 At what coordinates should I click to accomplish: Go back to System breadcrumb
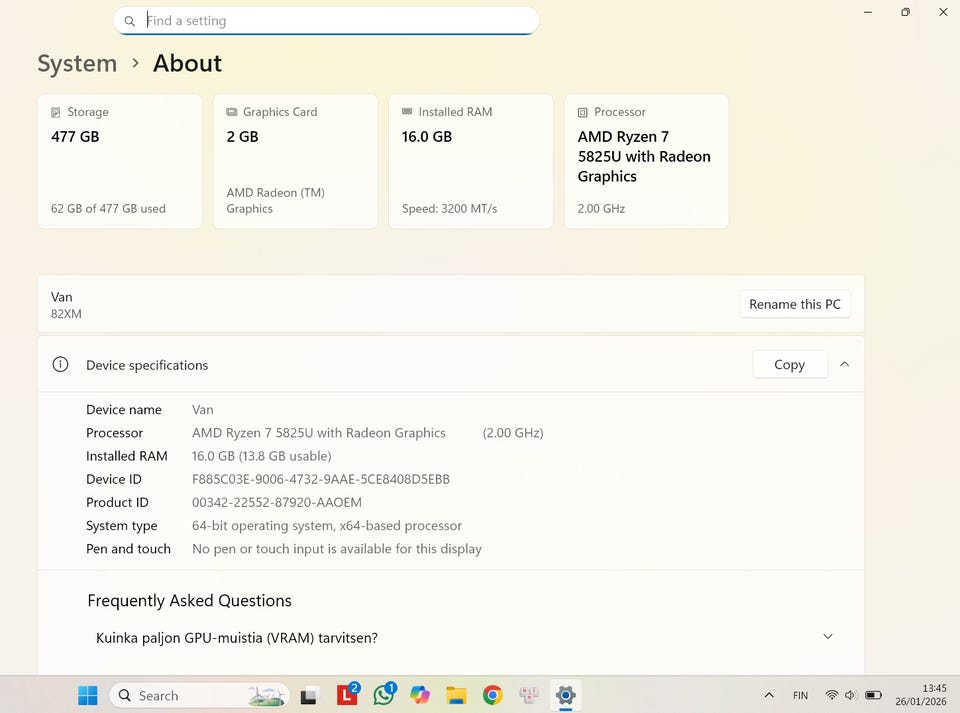click(77, 64)
